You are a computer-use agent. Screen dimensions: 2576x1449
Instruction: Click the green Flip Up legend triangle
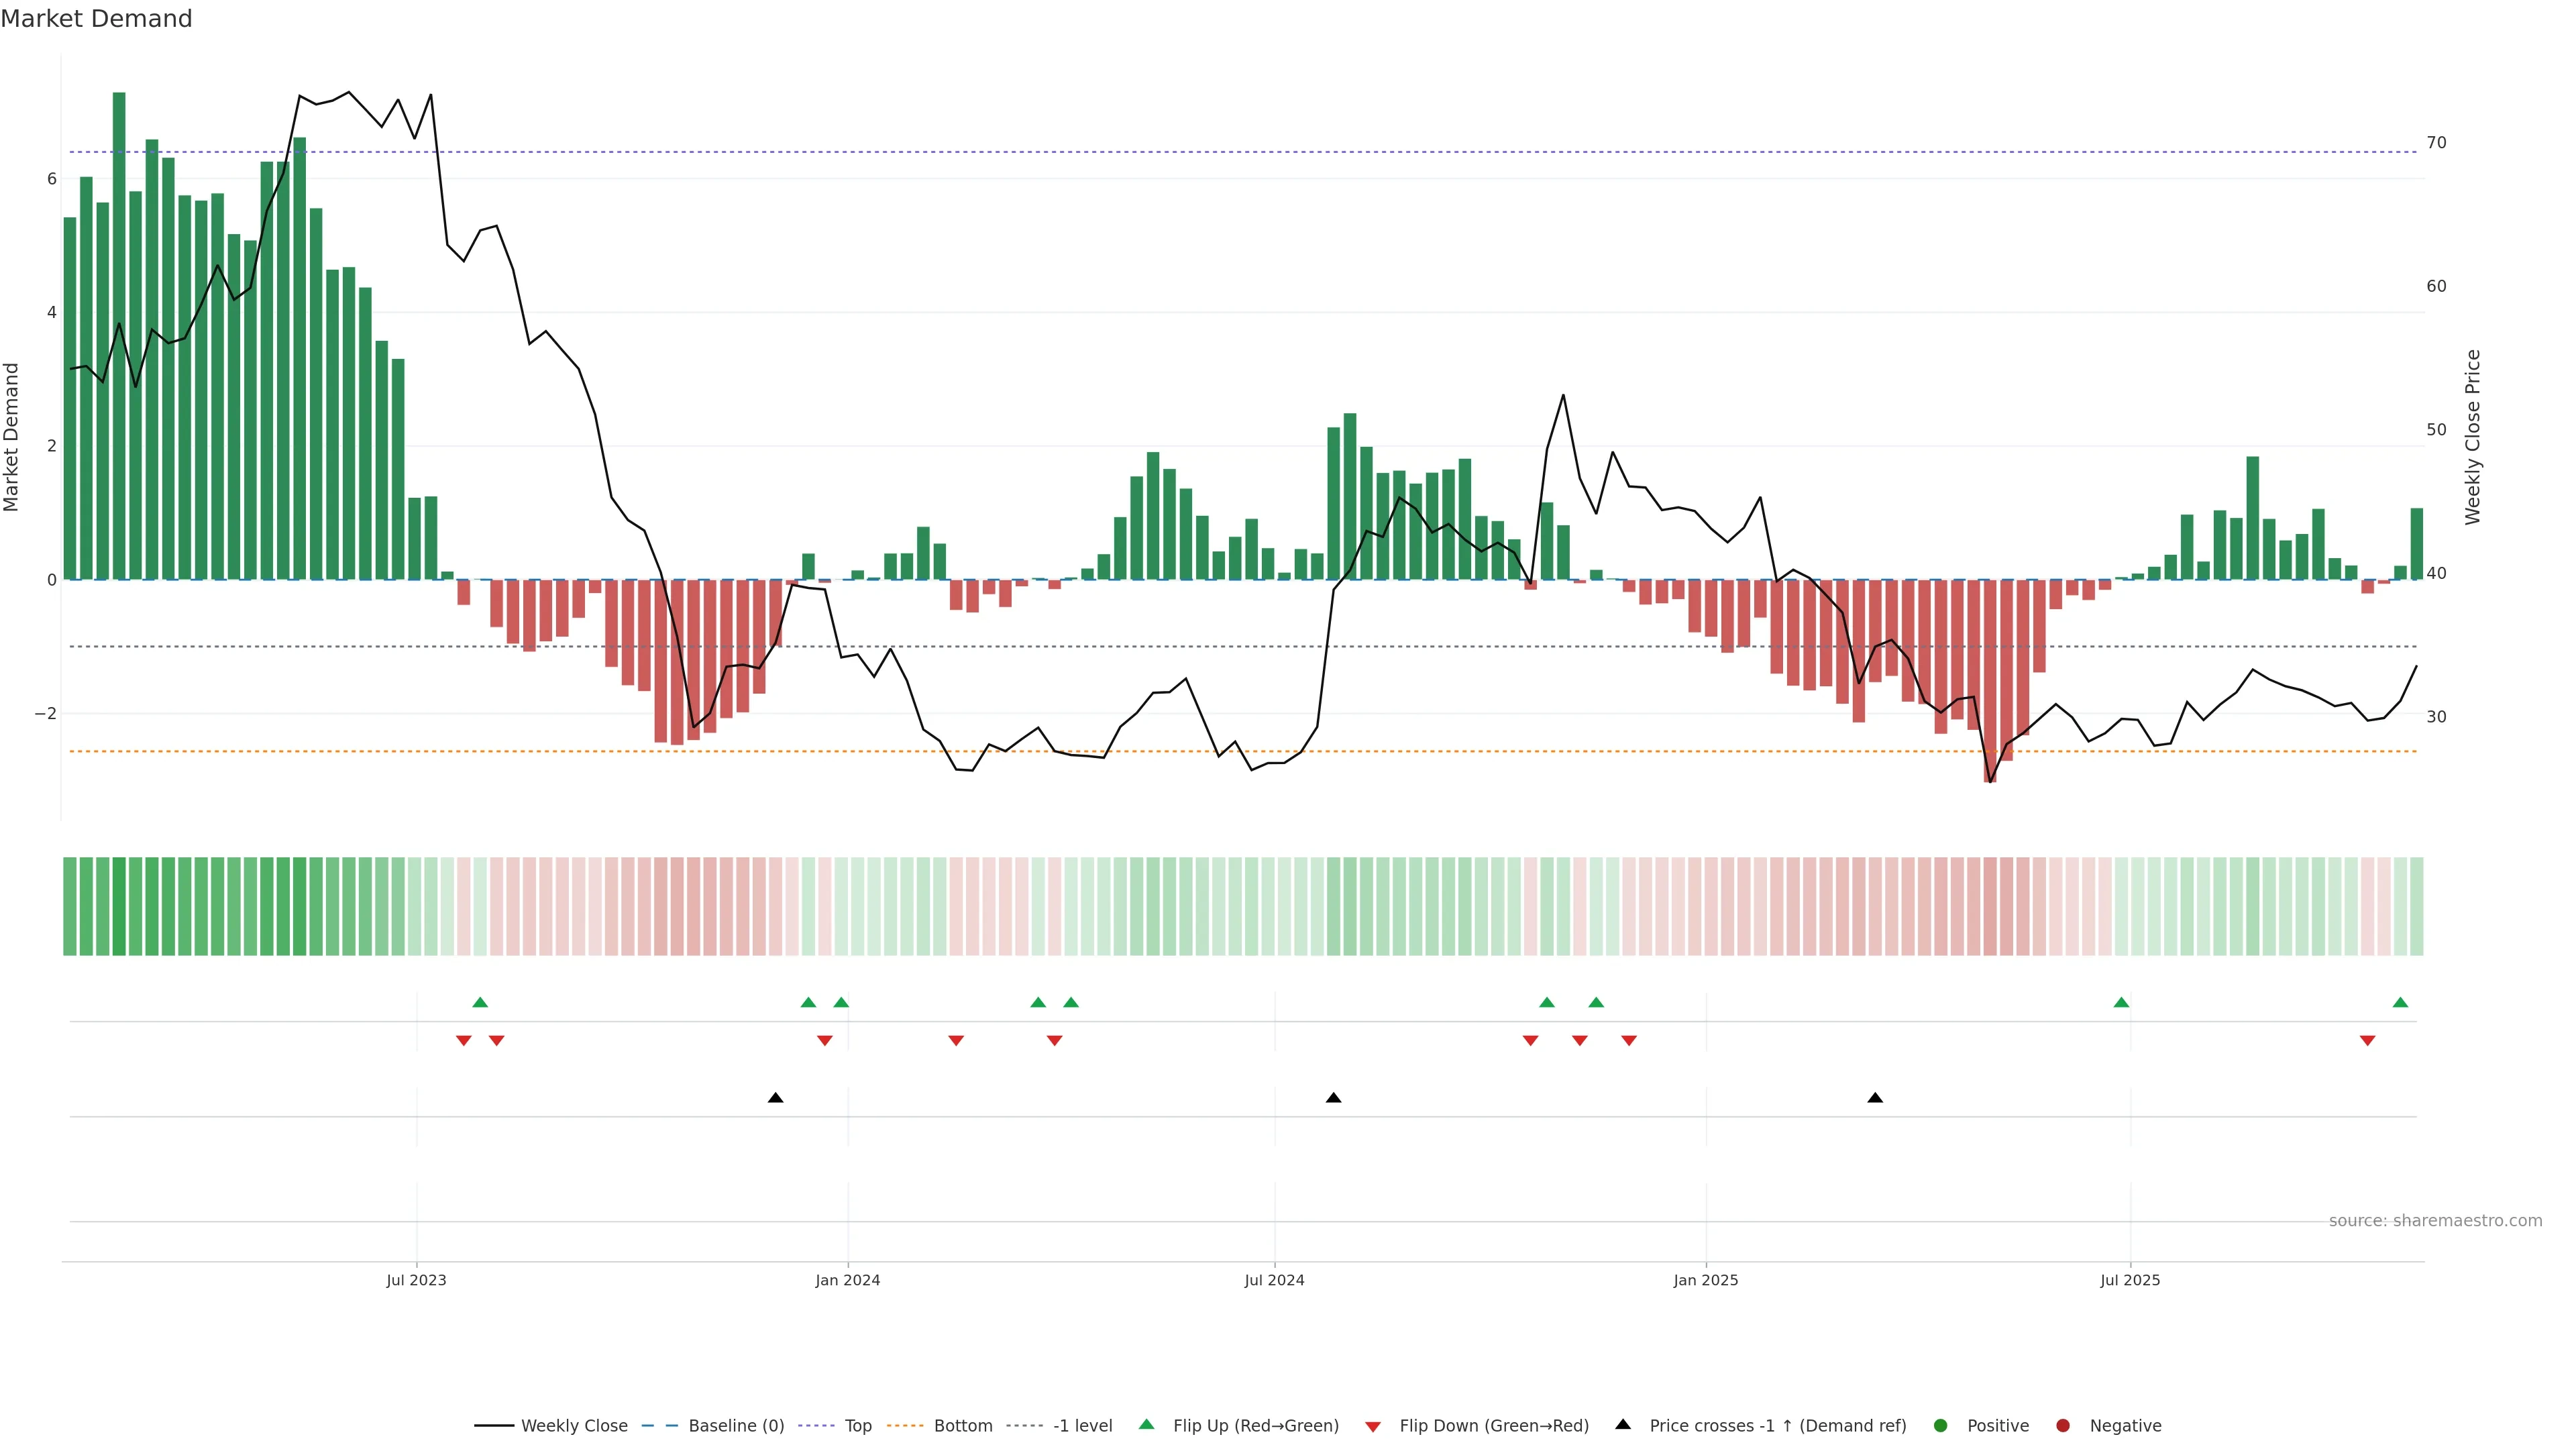(x=1146, y=1424)
